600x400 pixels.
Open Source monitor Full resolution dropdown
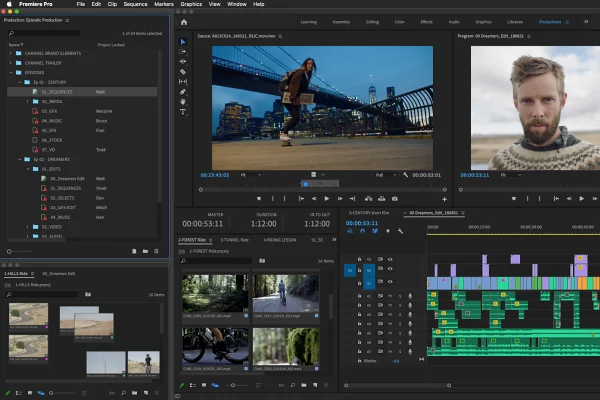point(385,175)
